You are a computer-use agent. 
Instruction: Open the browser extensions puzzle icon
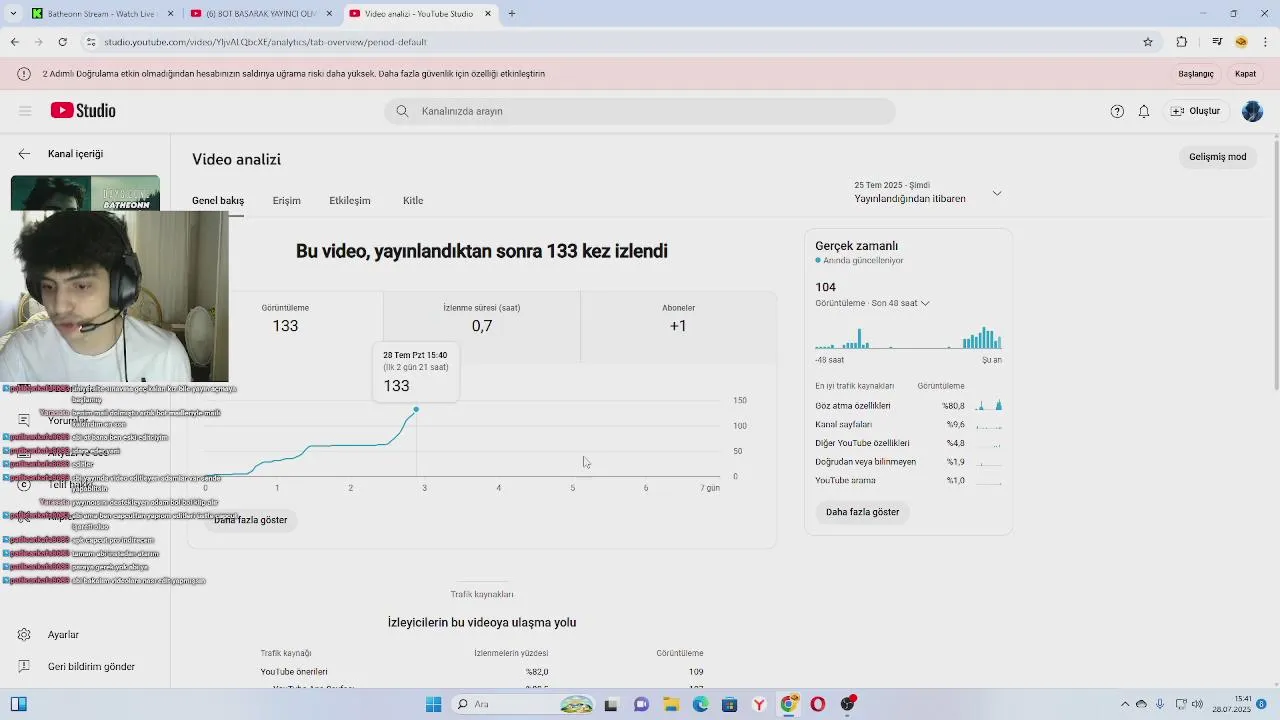1182,42
